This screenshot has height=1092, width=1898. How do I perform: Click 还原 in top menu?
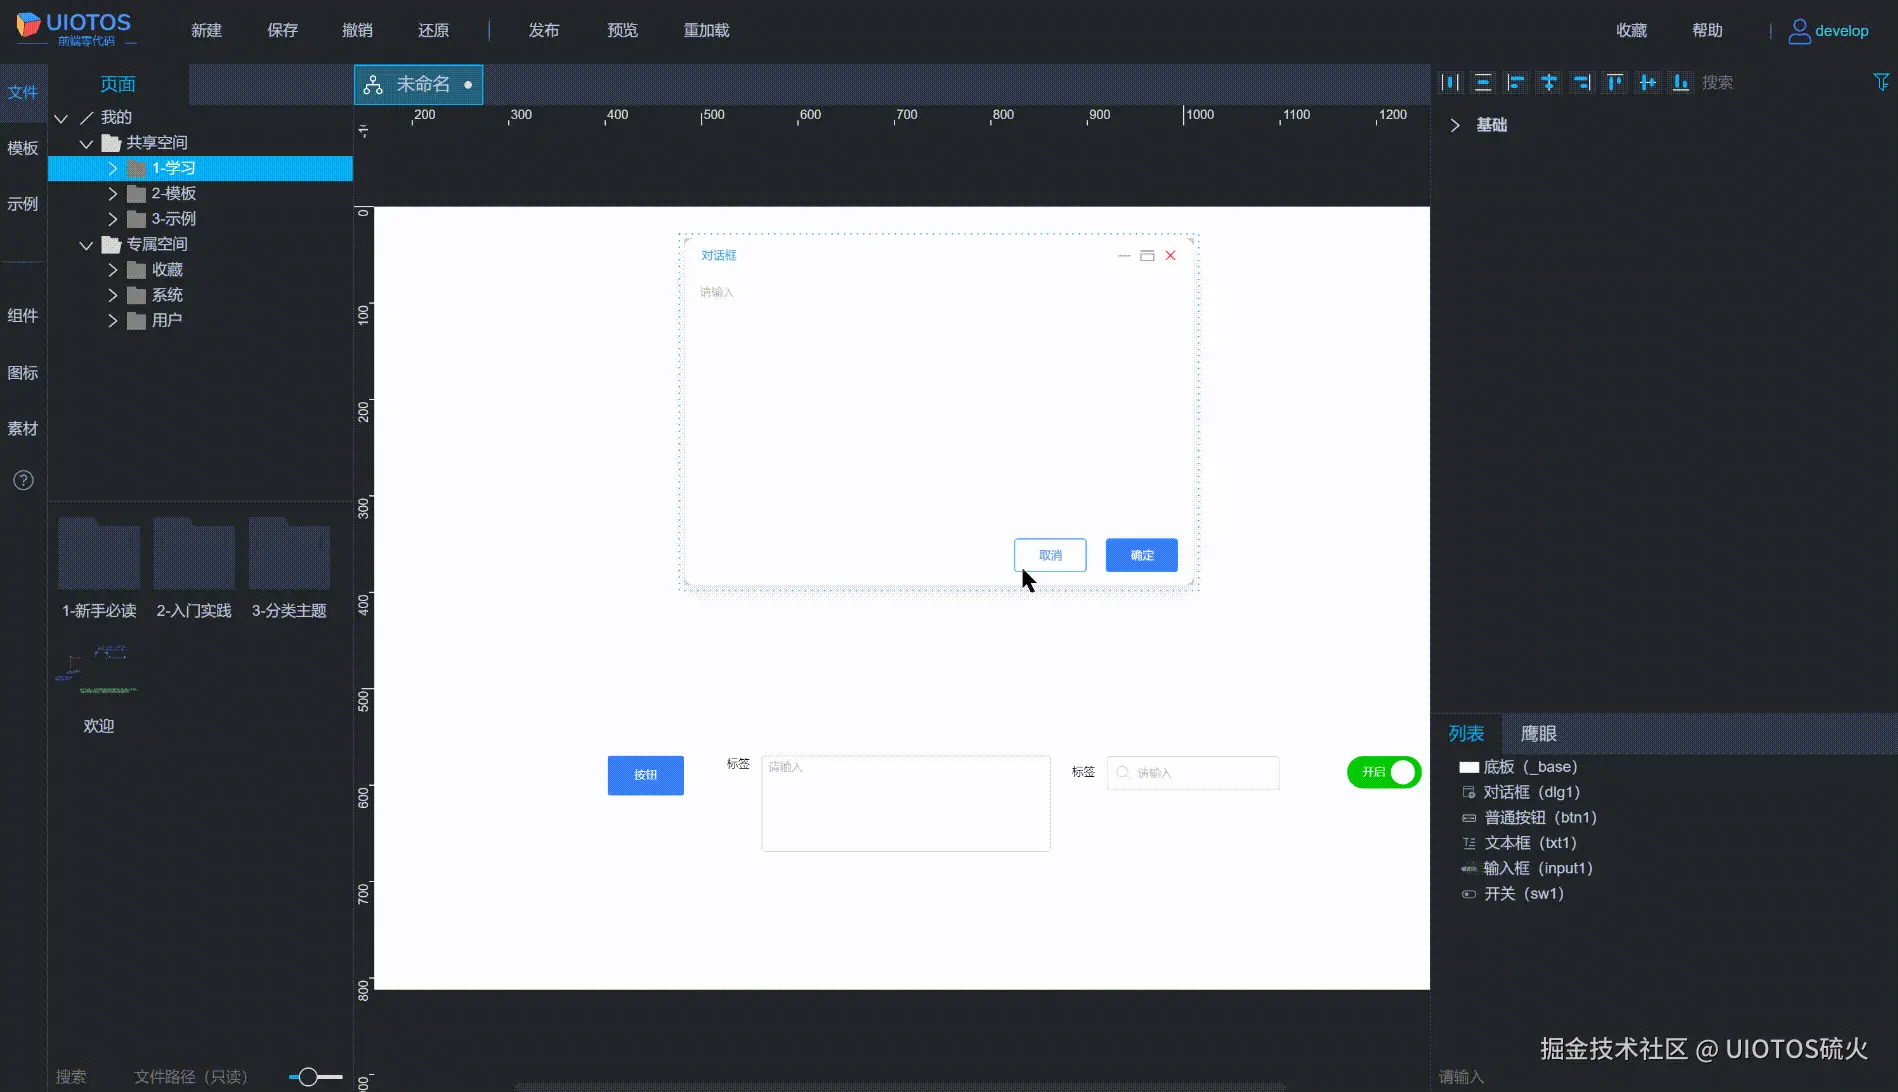[433, 31]
